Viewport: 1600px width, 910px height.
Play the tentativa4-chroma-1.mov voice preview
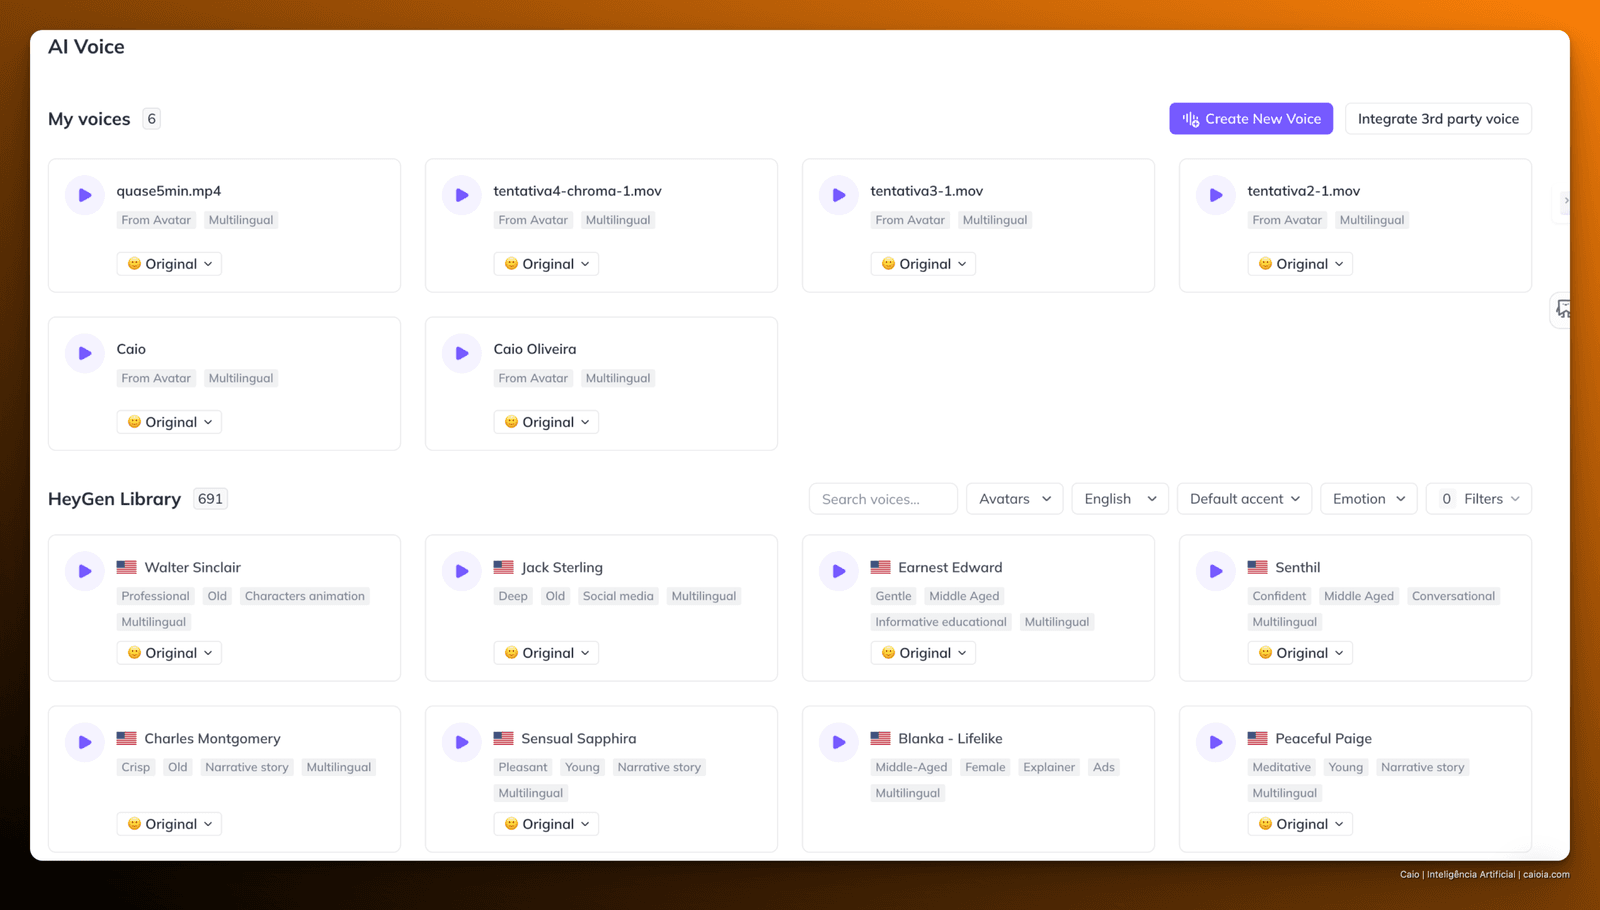coord(462,195)
